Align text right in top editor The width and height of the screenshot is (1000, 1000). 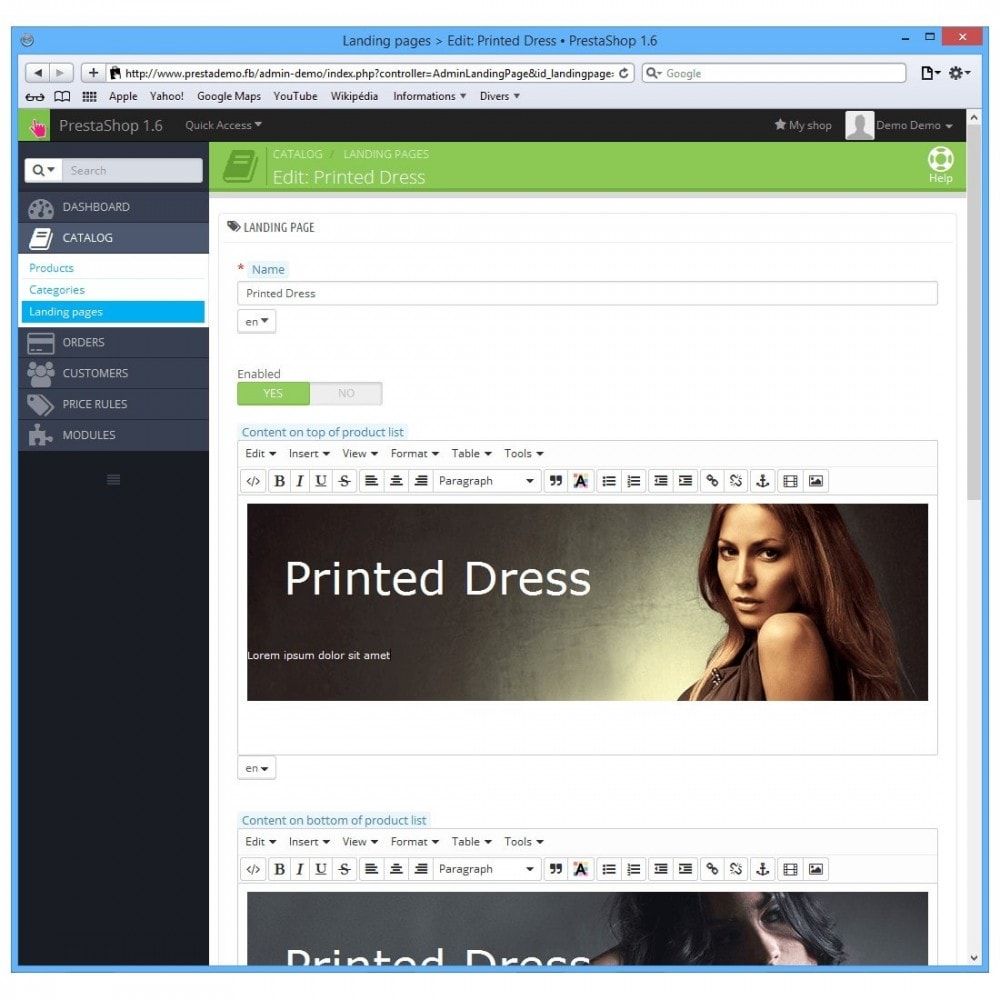(x=421, y=481)
